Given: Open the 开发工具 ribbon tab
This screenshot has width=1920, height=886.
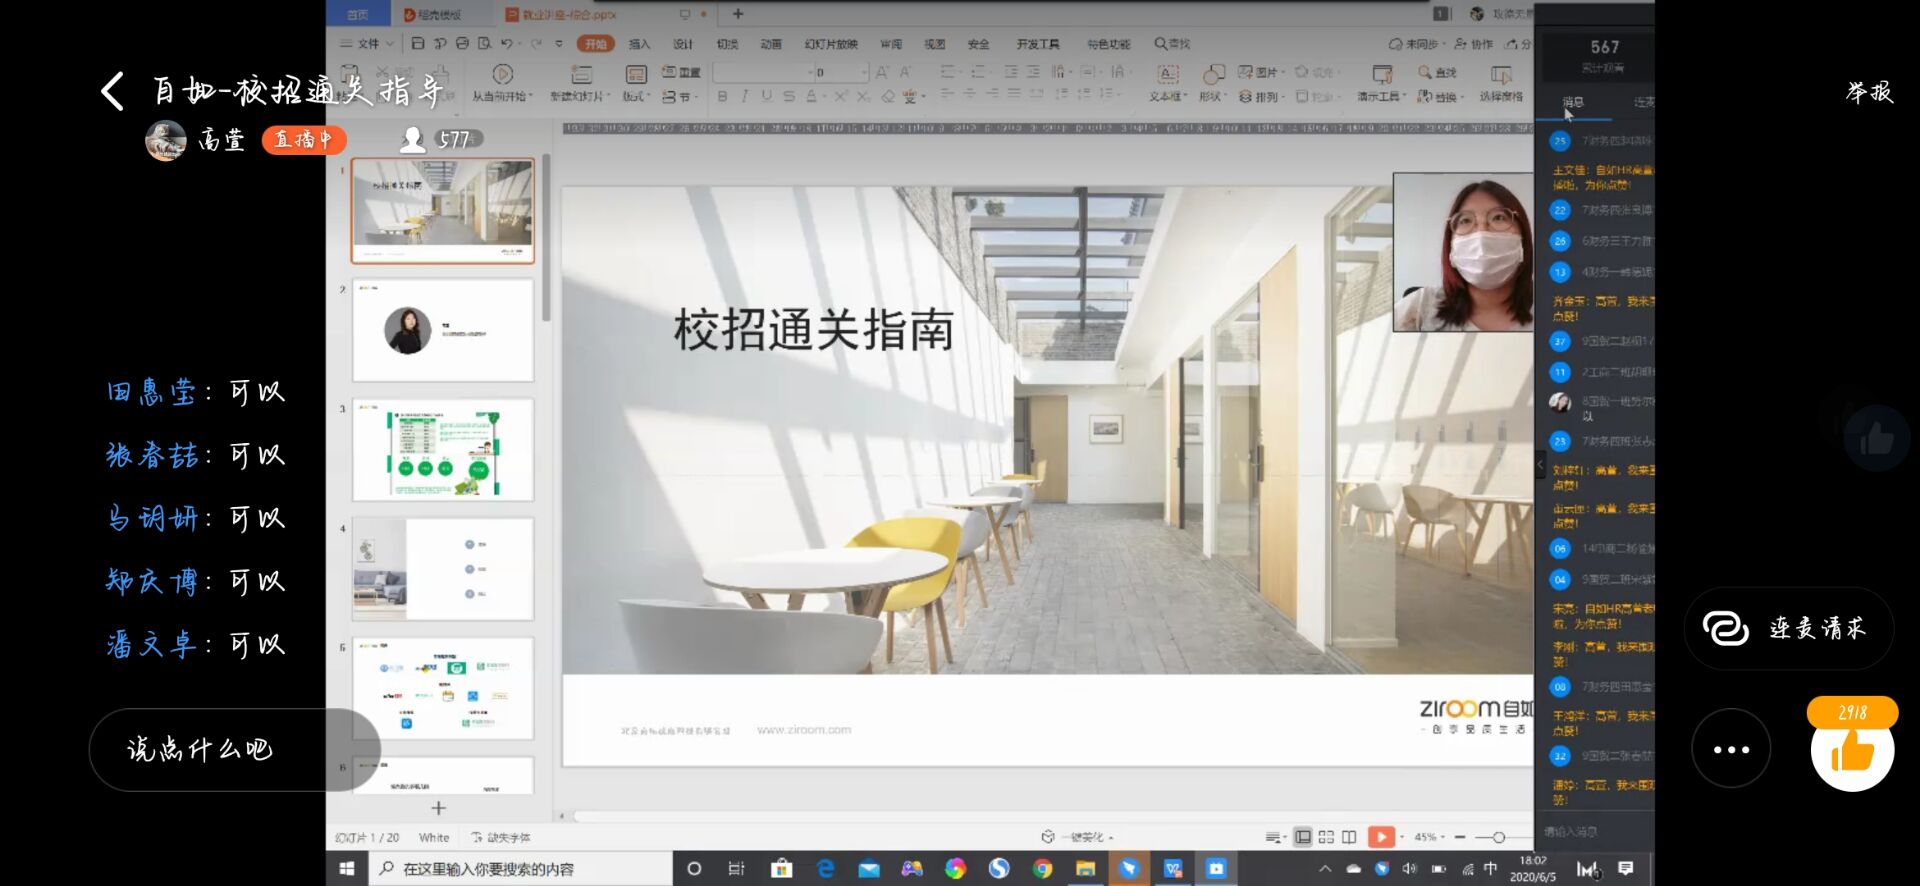Looking at the screenshot, I should 1038,44.
